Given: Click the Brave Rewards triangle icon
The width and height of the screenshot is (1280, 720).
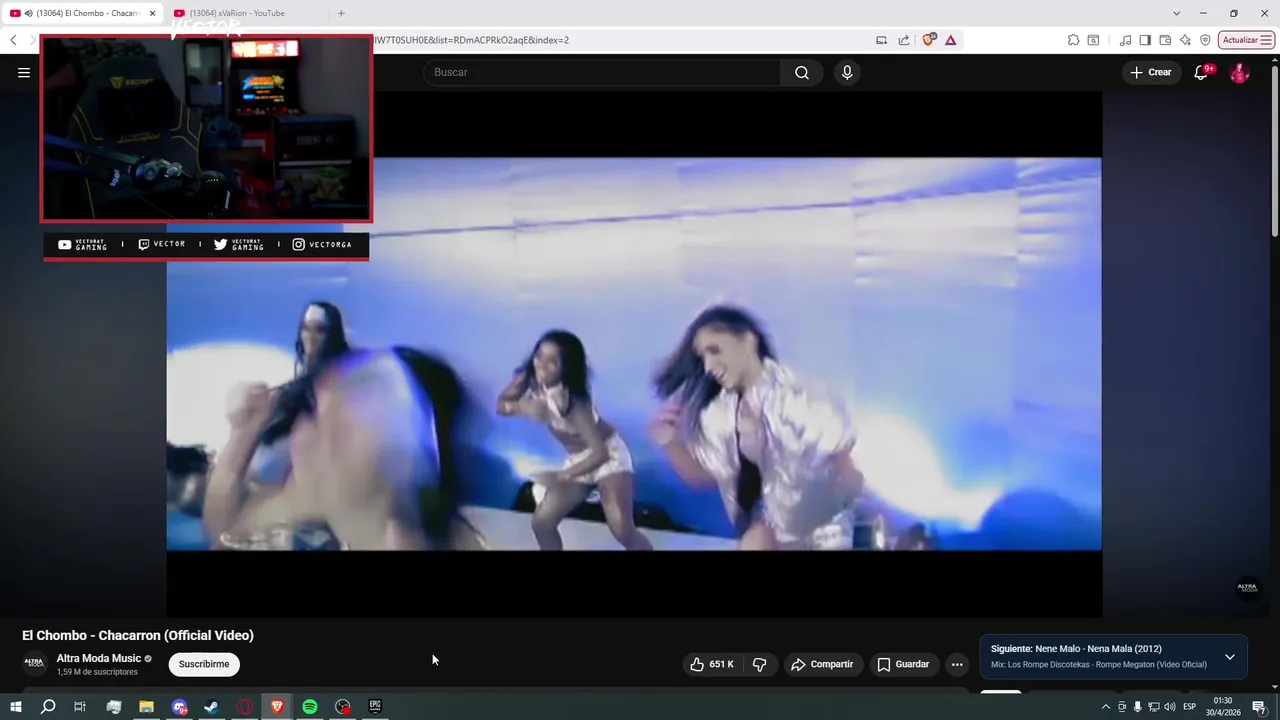Looking at the screenshot, I should point(950,40).
